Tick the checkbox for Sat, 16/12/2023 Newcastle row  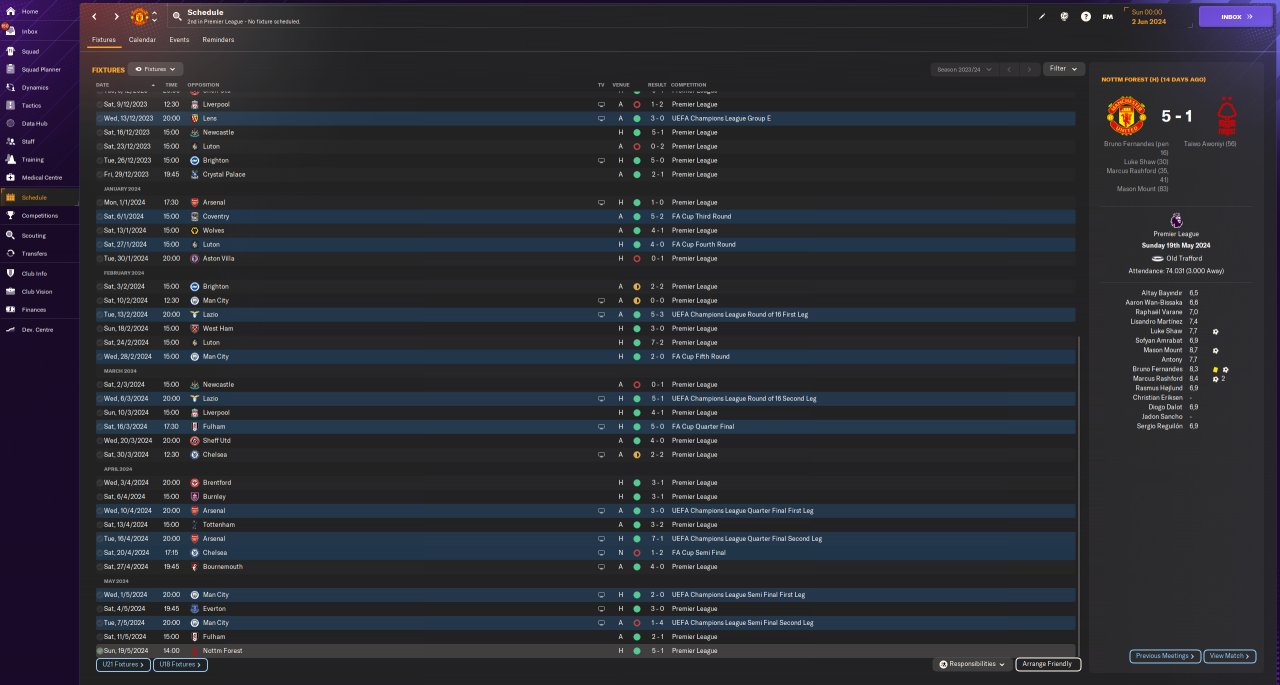[100, 132]
